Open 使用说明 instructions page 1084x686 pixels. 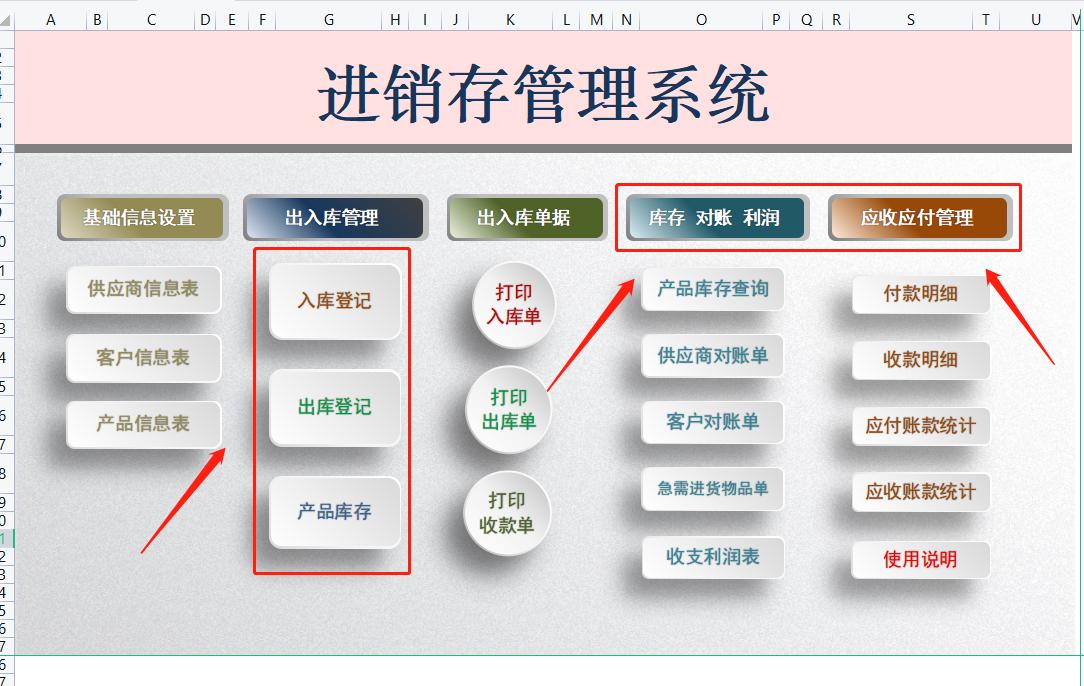(x=920, y=559)
